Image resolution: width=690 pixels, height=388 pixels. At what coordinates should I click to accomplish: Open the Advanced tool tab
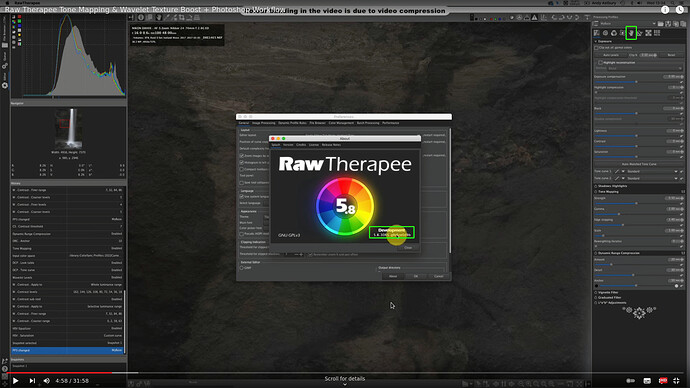tap(622, 33)
